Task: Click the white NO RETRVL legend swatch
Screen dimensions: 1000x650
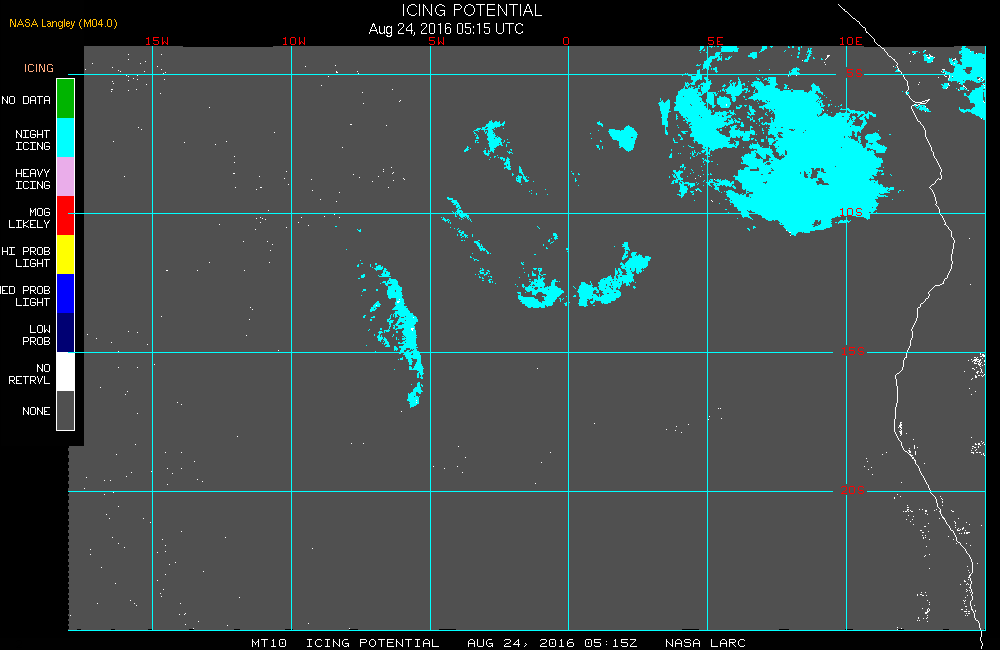Action: tap(66, 371)
